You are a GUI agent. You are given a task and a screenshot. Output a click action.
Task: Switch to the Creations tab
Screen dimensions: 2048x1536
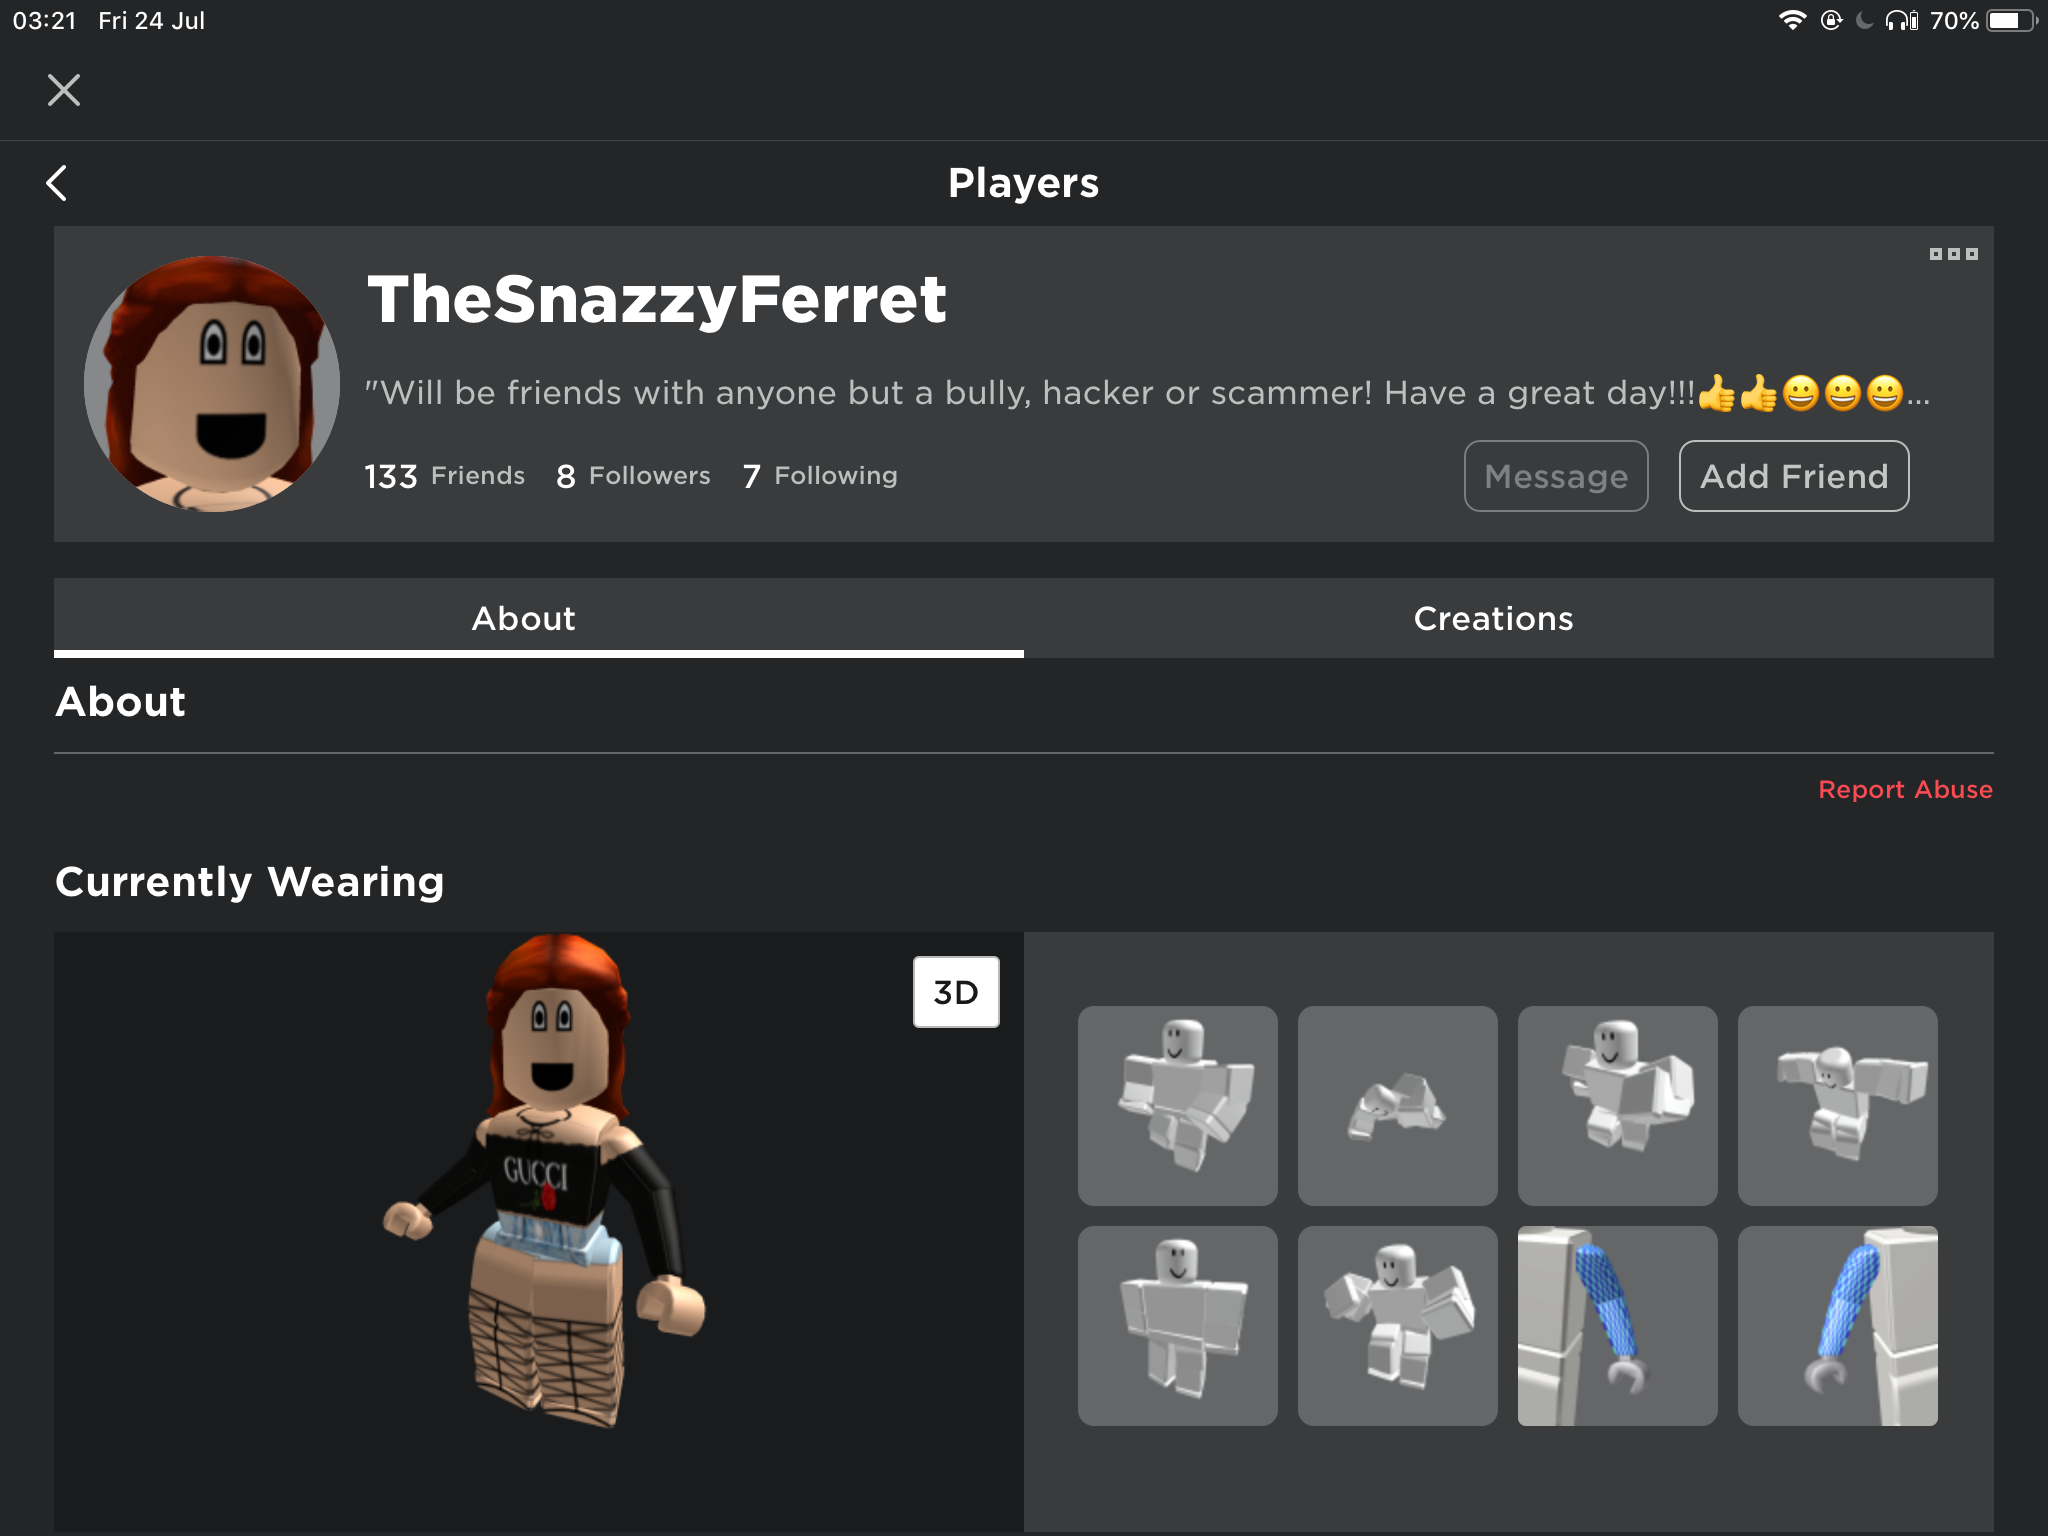[1490, 618]
